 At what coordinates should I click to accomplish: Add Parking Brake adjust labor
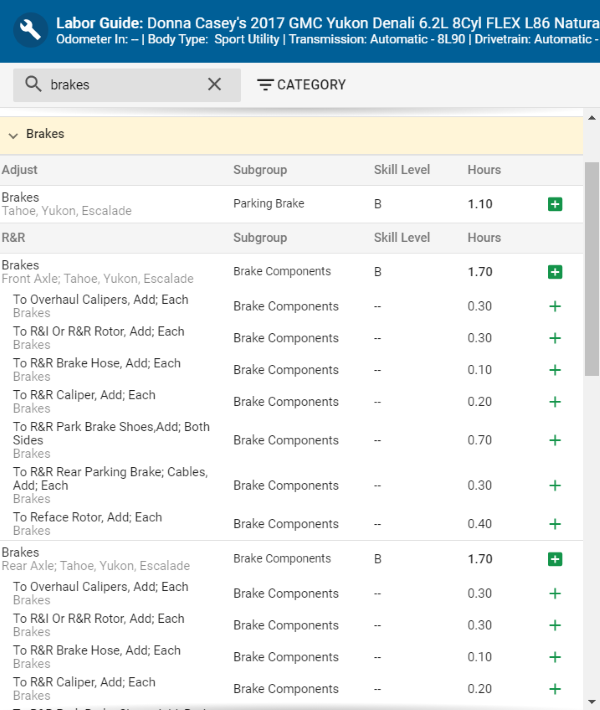555,204
